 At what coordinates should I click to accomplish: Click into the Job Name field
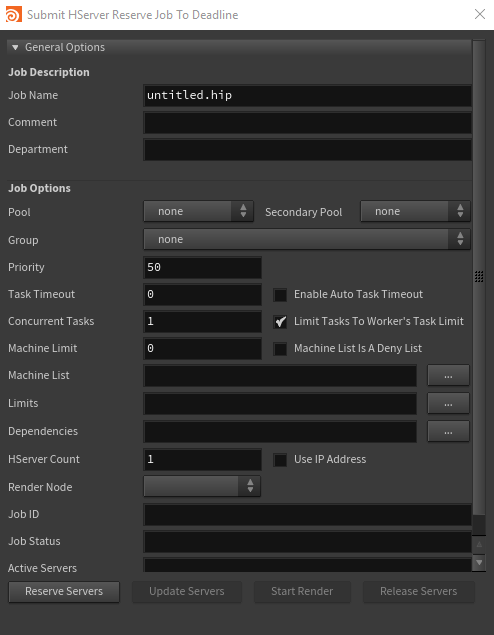pos(307,96)
